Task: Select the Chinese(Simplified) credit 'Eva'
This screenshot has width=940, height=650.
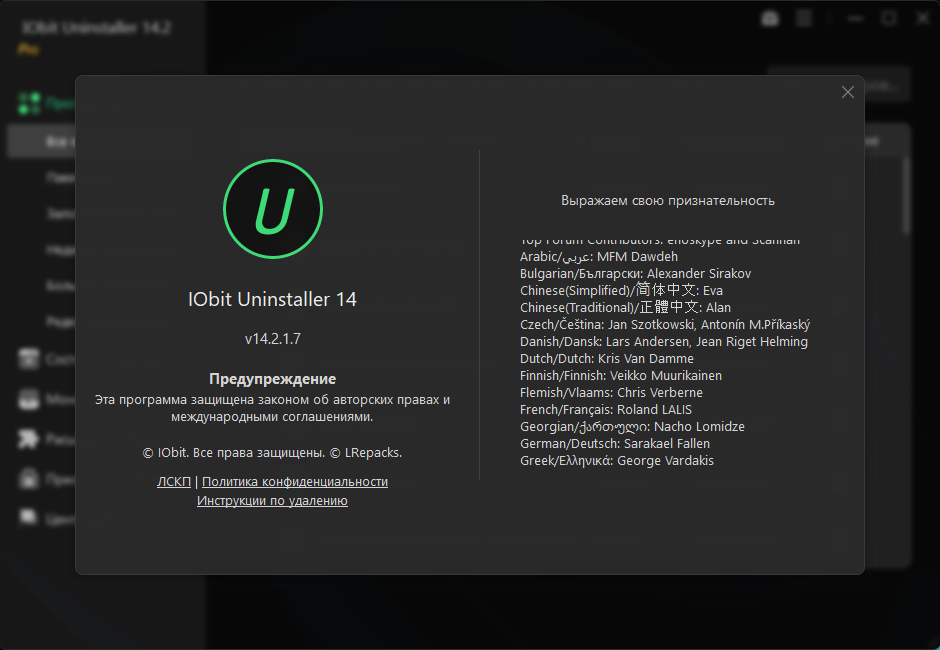Action: click(x=621, y=291)
